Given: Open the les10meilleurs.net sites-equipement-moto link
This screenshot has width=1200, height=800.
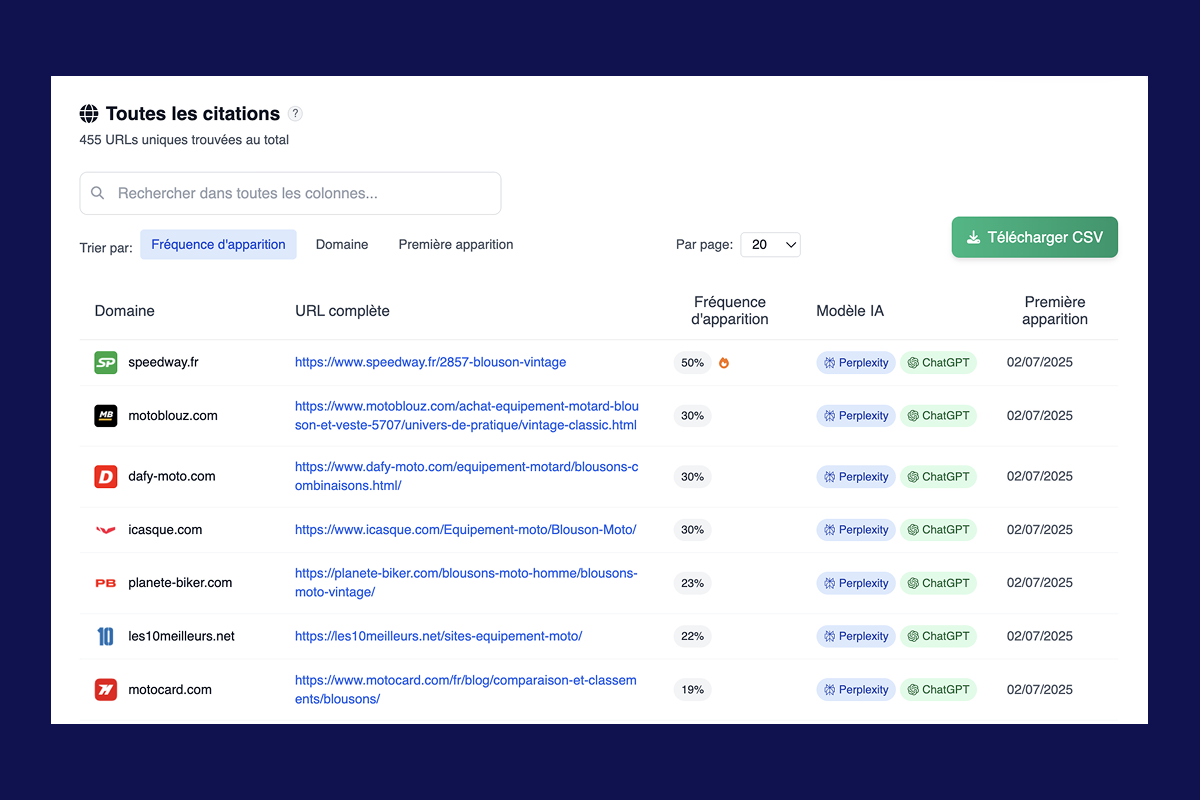Looking at the screenshot, I should pyautogui.click(x=438, y=636).
